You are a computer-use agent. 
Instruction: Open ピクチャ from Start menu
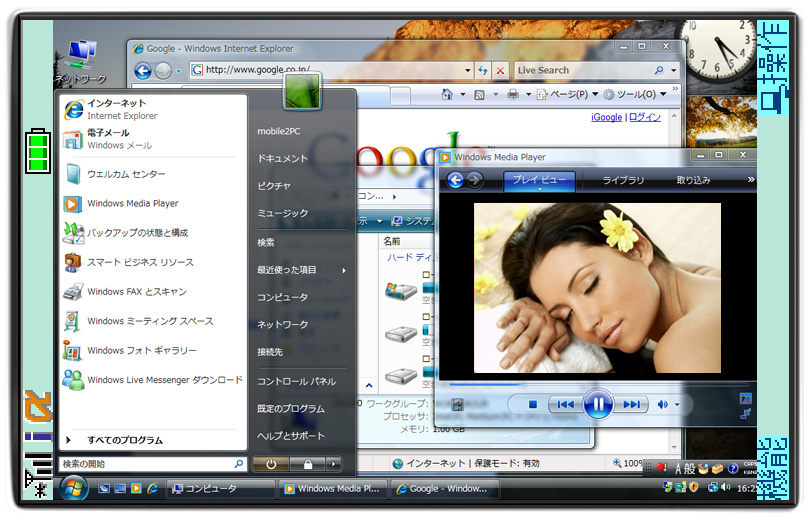[274, 186]
